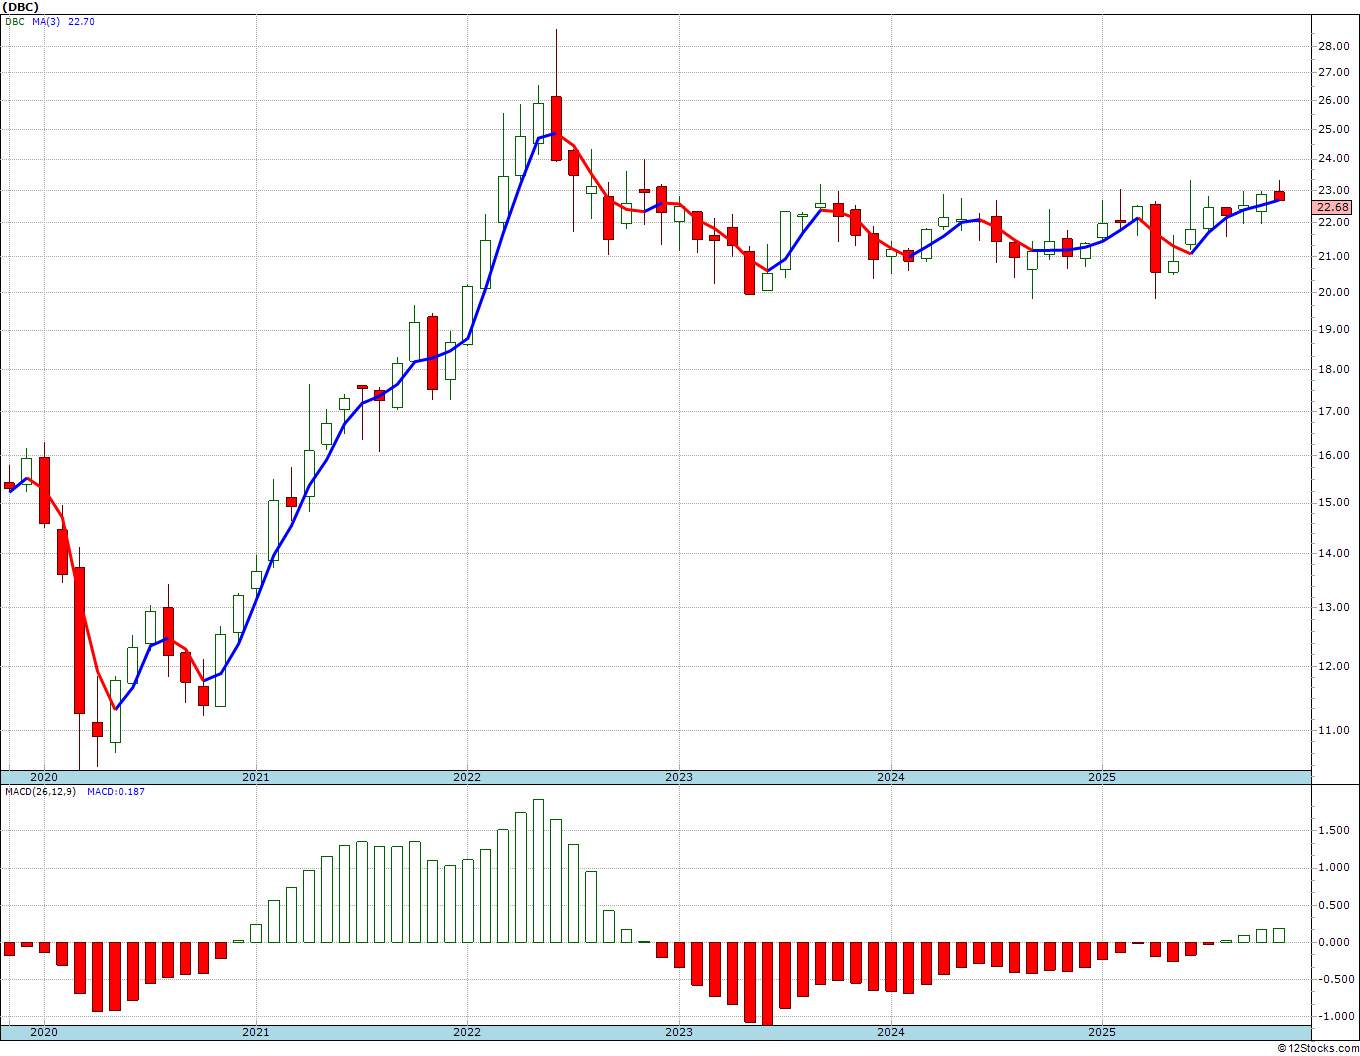Click the 16.00 price axis label
This screenshot has height=1056, width=1360.
click(1334, 456)
